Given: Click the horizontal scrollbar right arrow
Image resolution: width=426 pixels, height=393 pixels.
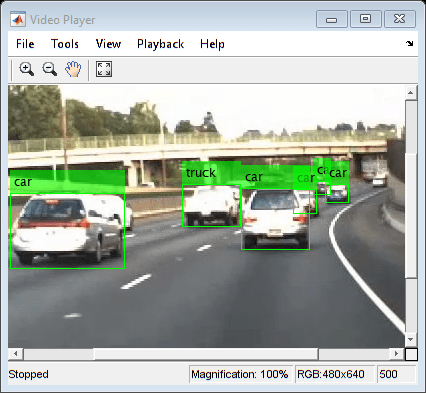Looking at the screenshot, I should pos(397,353).
